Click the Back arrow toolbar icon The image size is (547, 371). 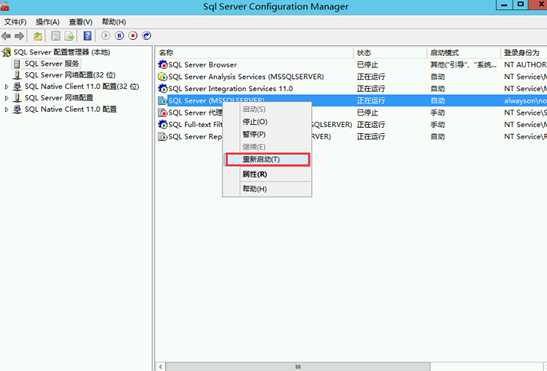click(6, 36)
